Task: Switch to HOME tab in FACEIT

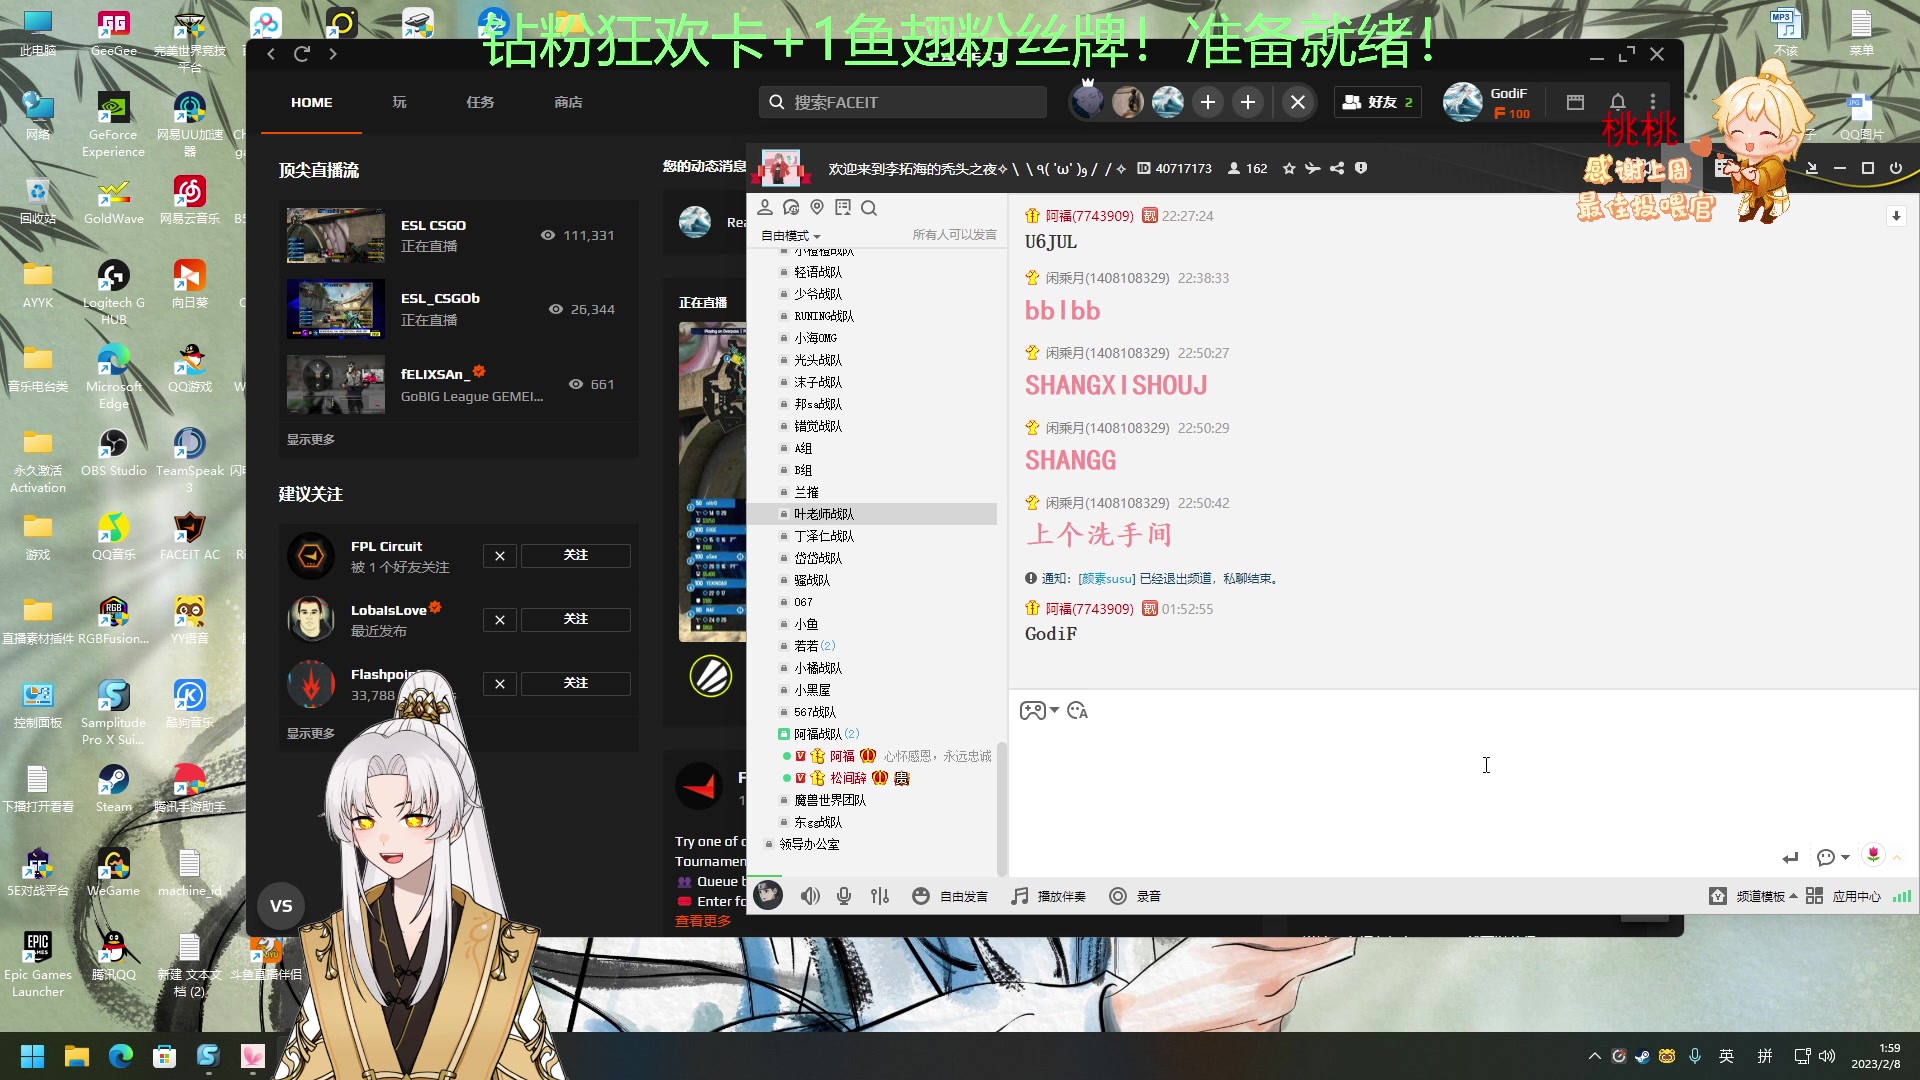Action: pos(312,102)
